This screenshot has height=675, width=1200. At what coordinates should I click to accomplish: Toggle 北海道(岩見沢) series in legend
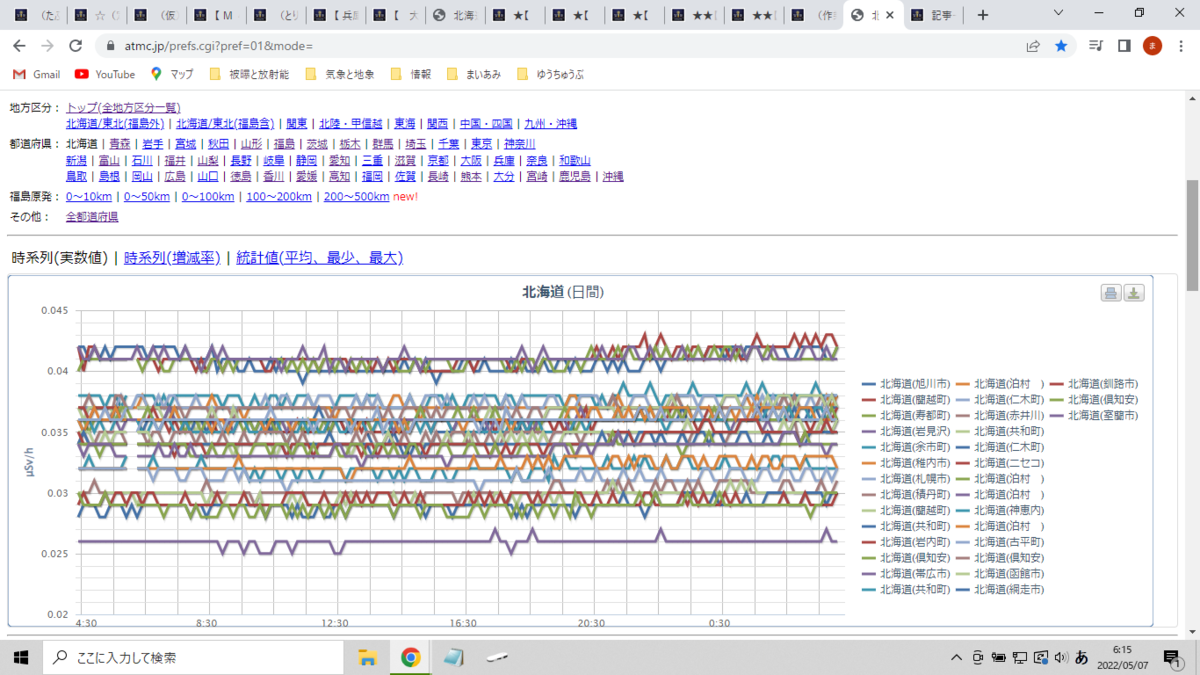pos(905,431)
